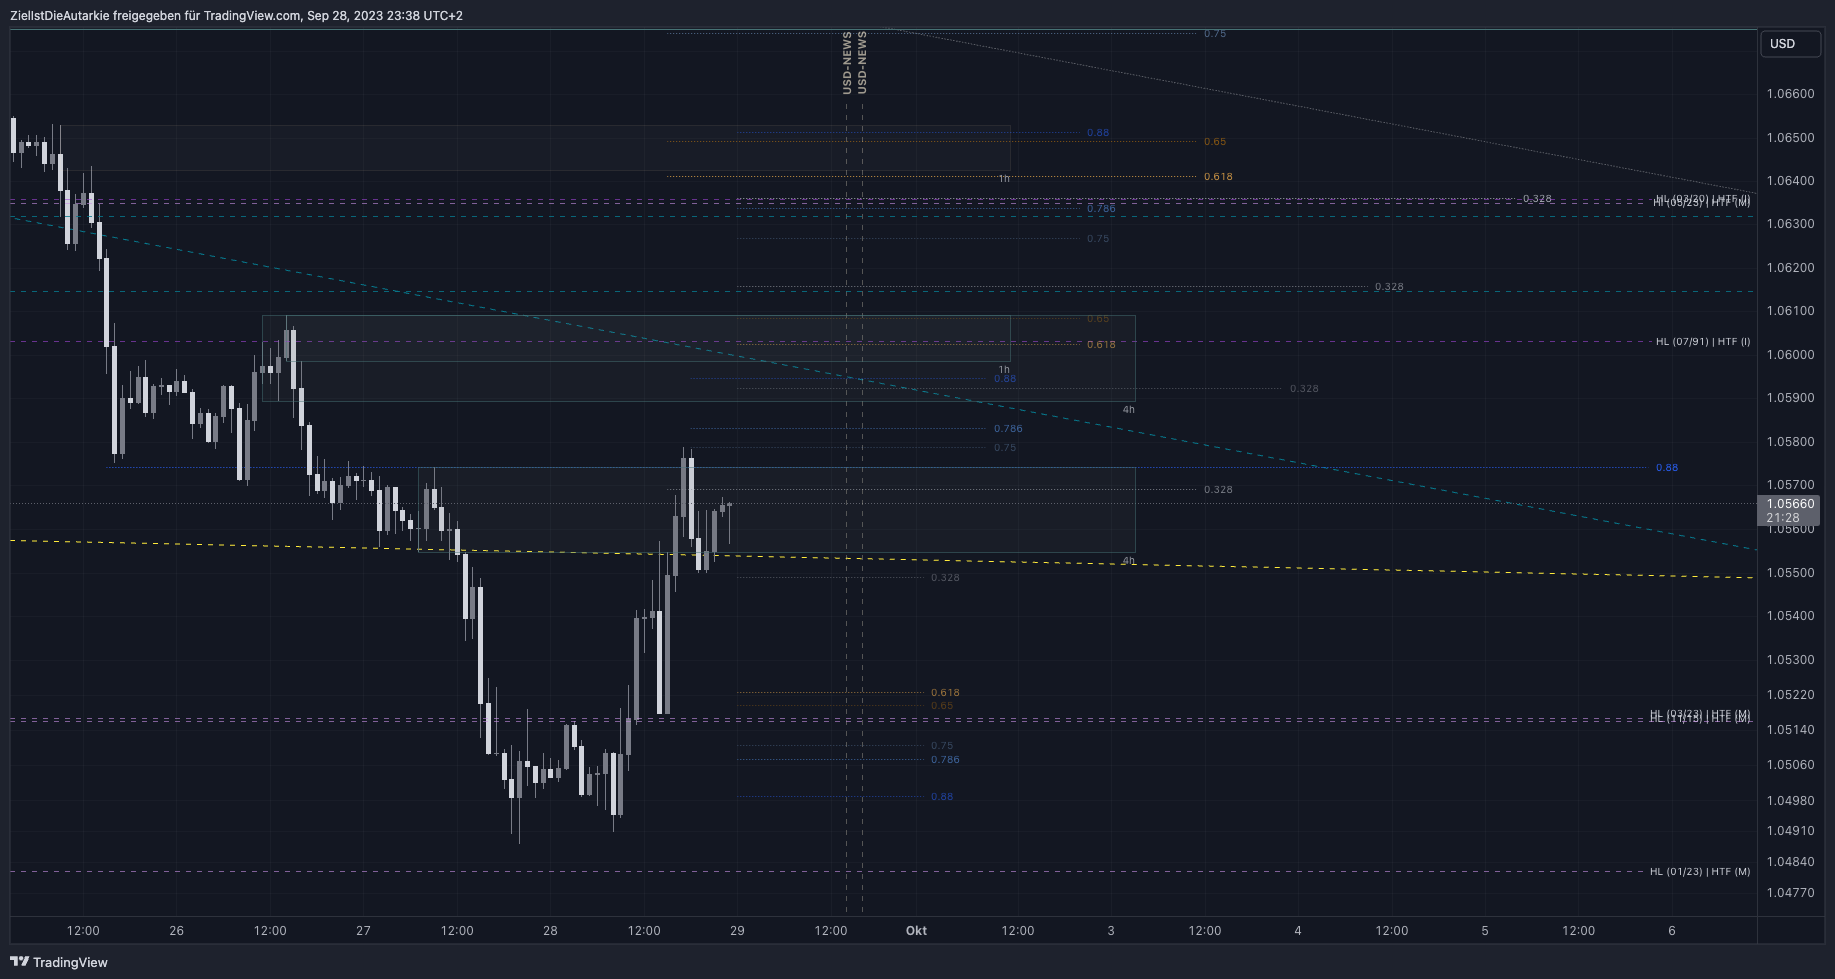
Task: Click the 1.05700 price axis label
Action: pyautogui.click(x=1790, y=485)
